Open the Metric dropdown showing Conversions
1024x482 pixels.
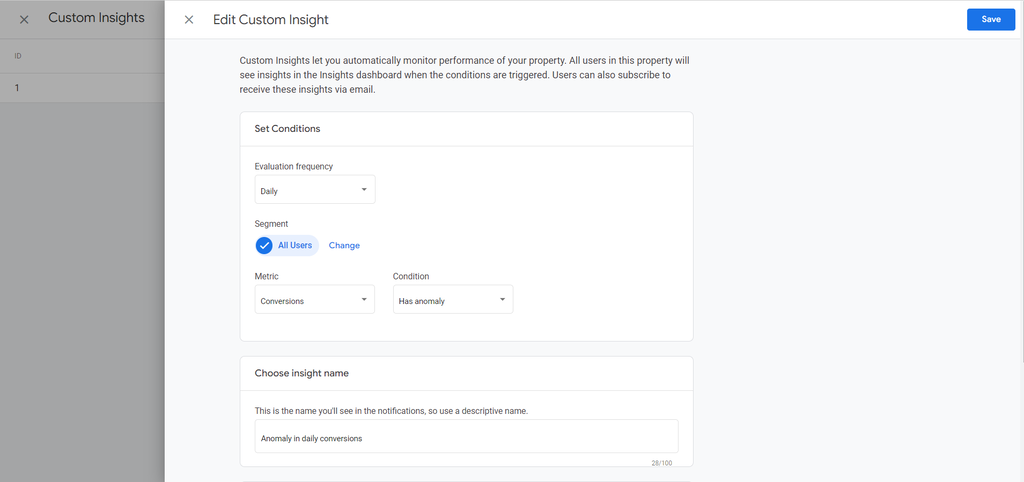coord(315,300)
